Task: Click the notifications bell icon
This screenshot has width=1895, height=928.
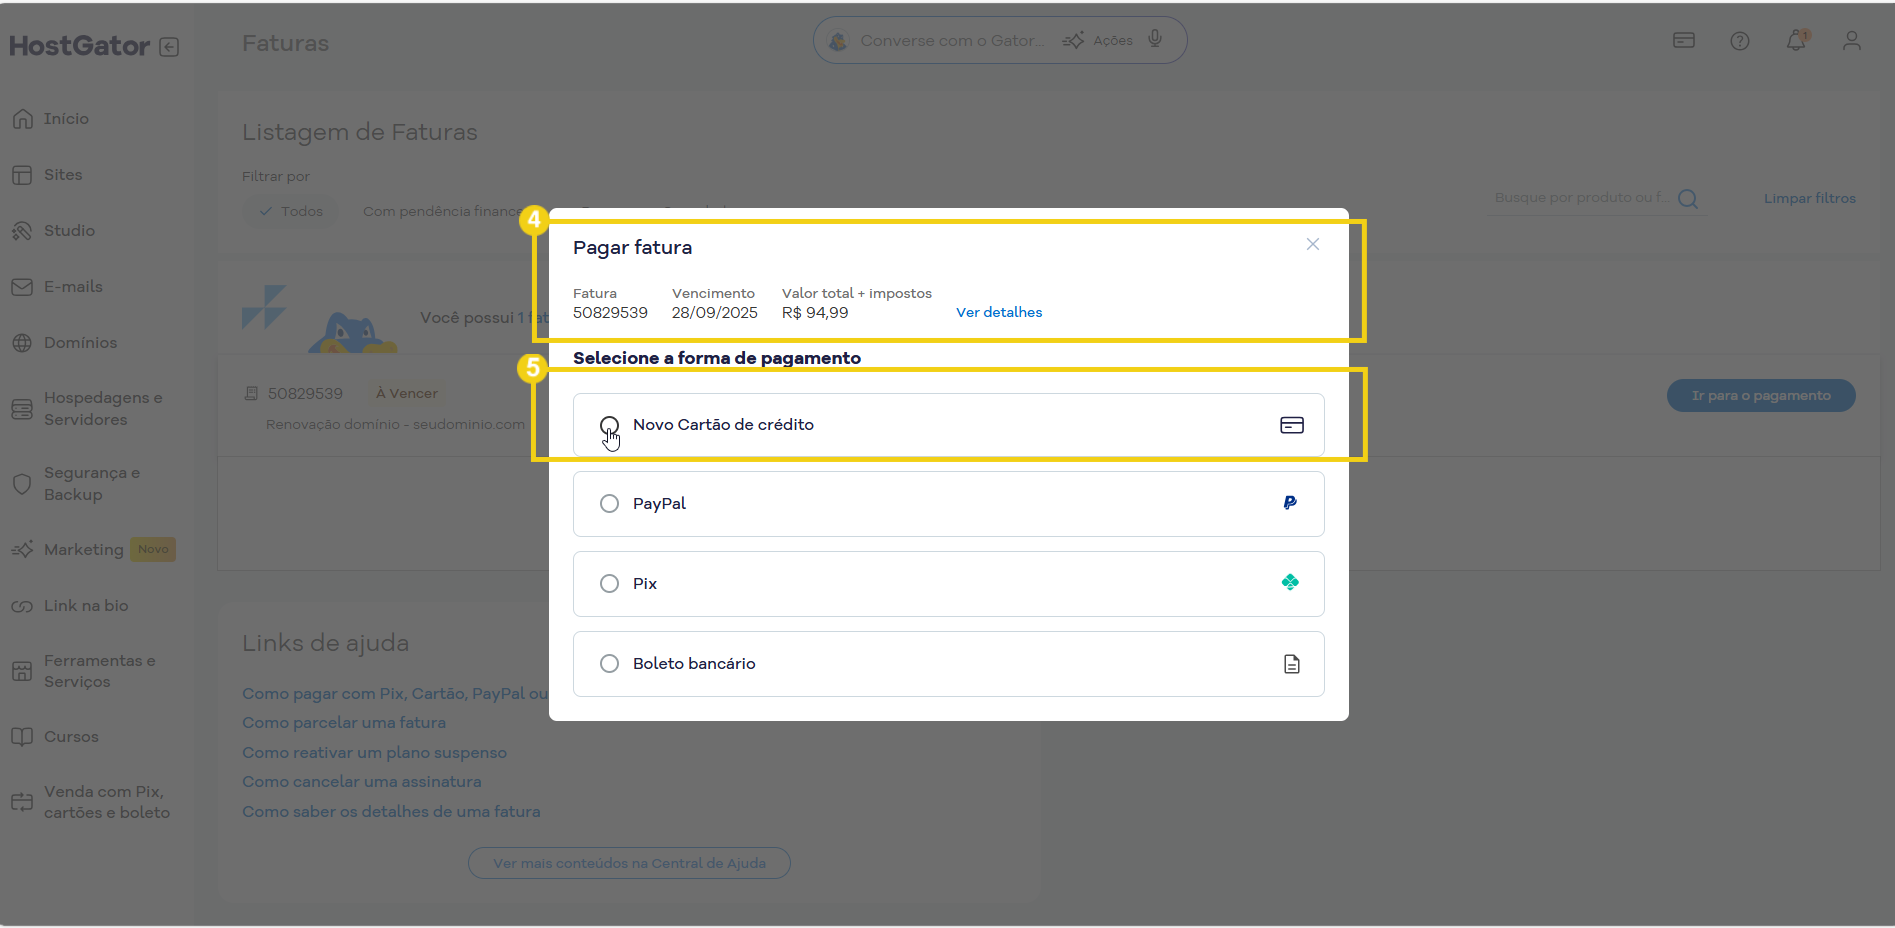Action: tap(1796, 41)
